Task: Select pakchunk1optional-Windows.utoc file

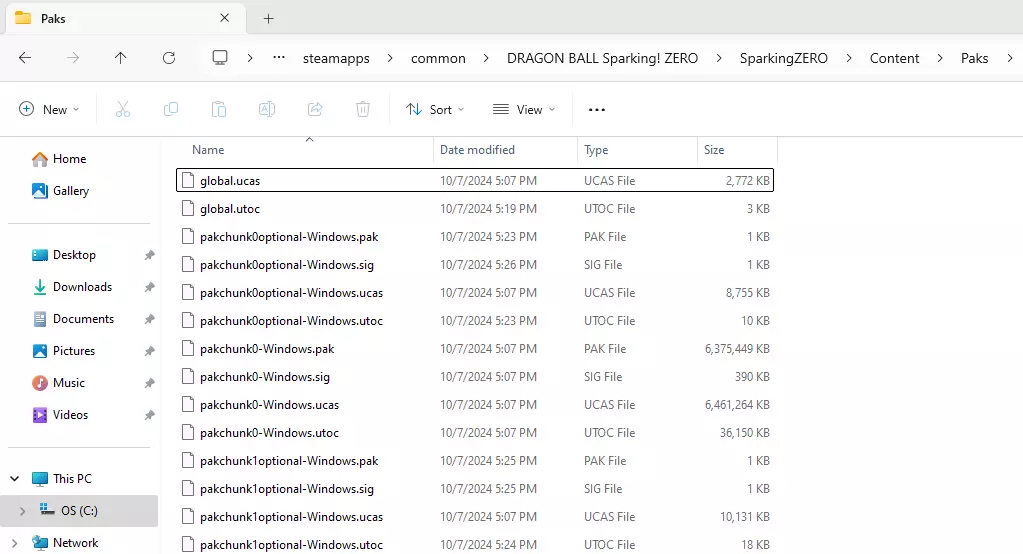Action: click(x=475, y=545)
